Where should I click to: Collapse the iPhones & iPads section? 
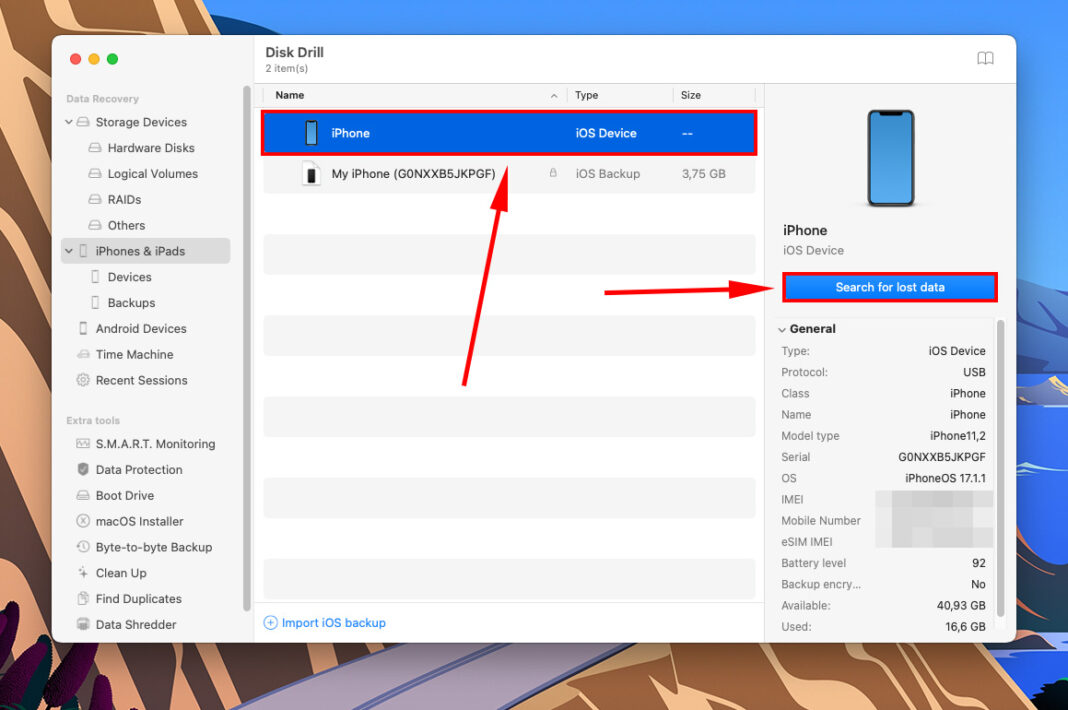click(68, 251)
